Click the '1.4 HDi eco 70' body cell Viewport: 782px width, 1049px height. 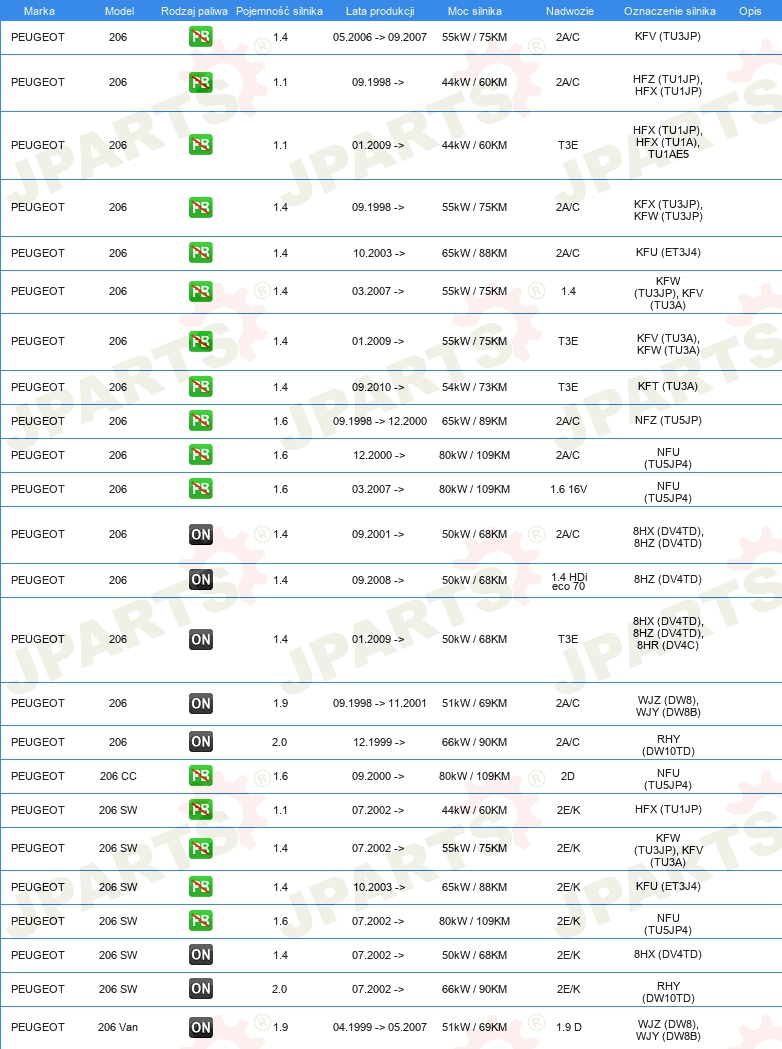[x=569, y=581]
